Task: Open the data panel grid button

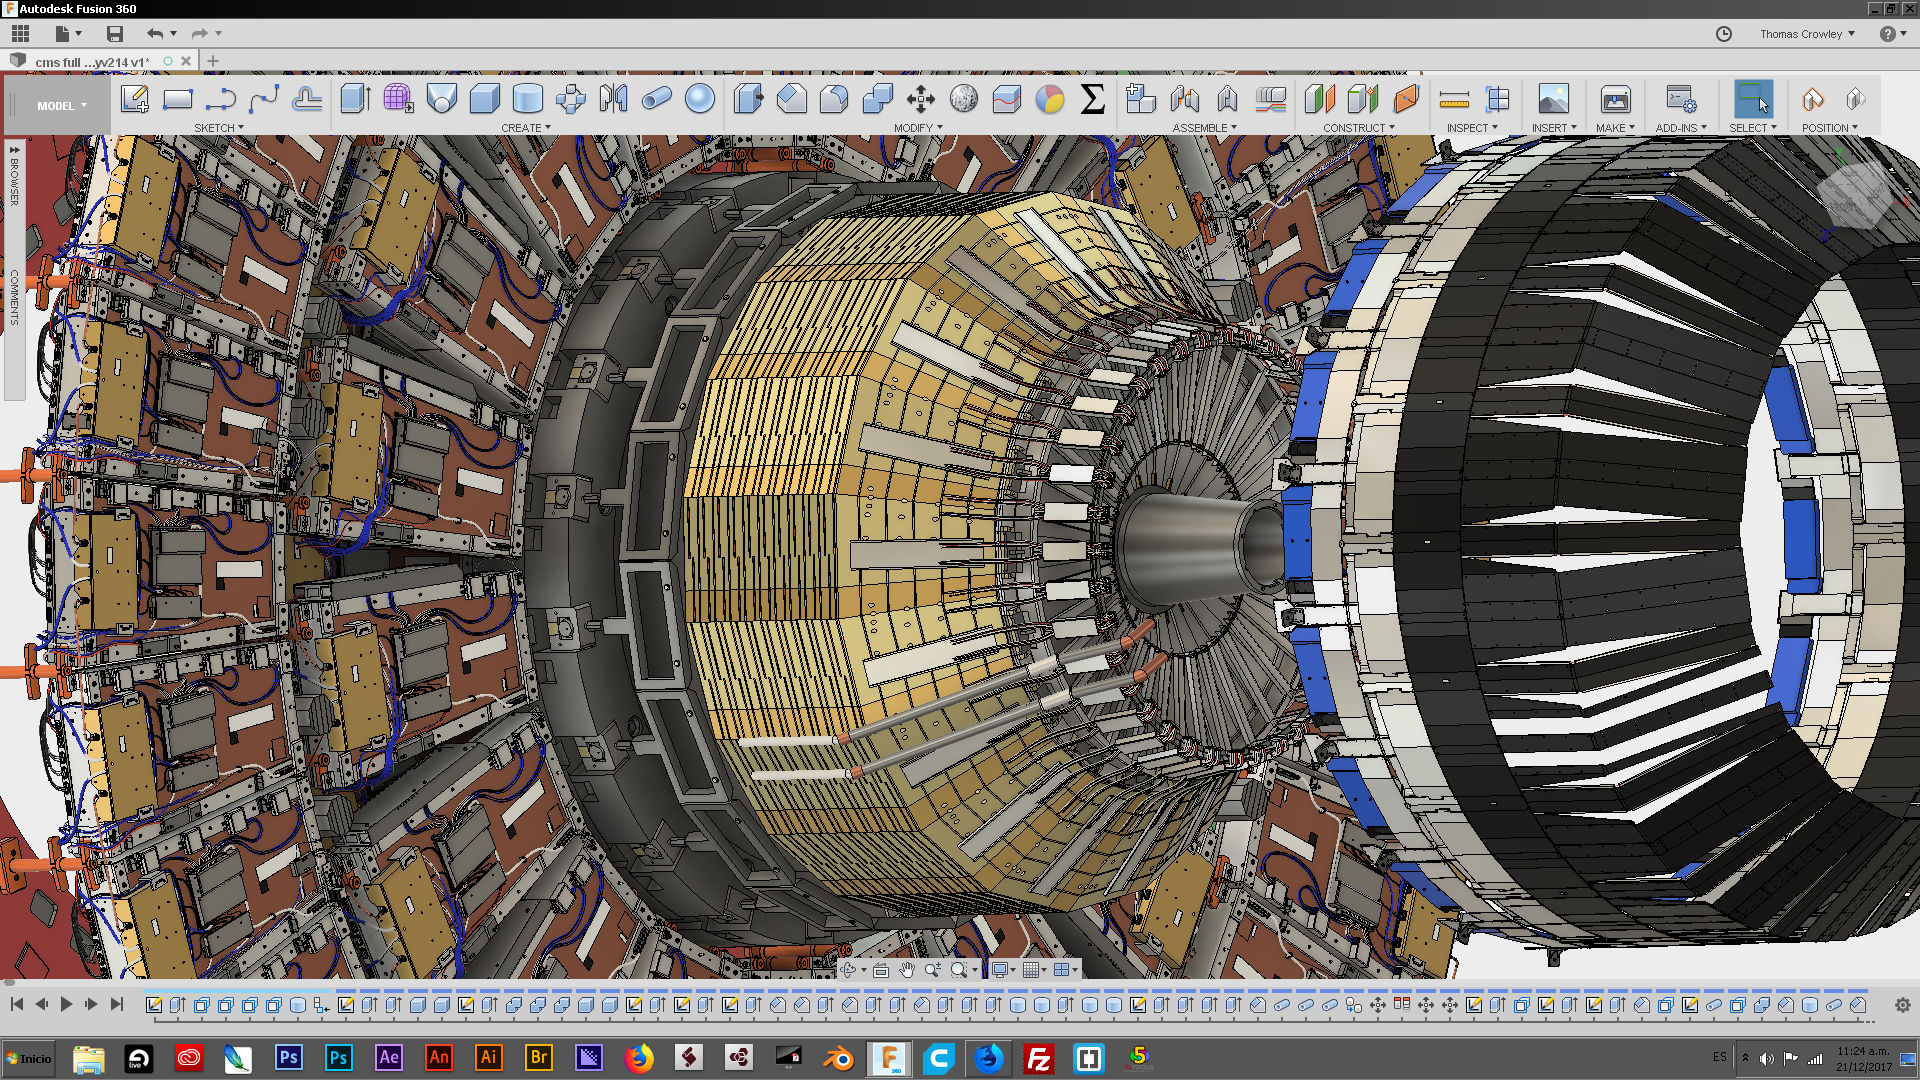Action: coord(20,33)
